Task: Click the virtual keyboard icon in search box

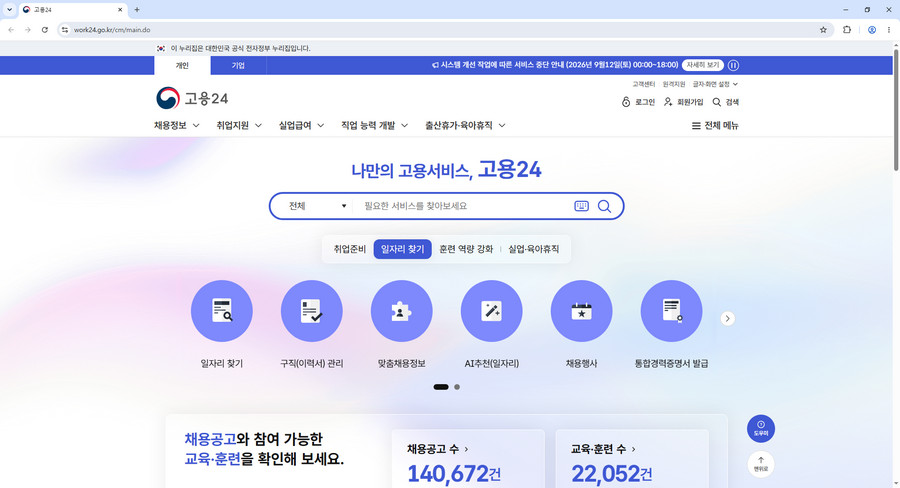Action: click(581, 206)
